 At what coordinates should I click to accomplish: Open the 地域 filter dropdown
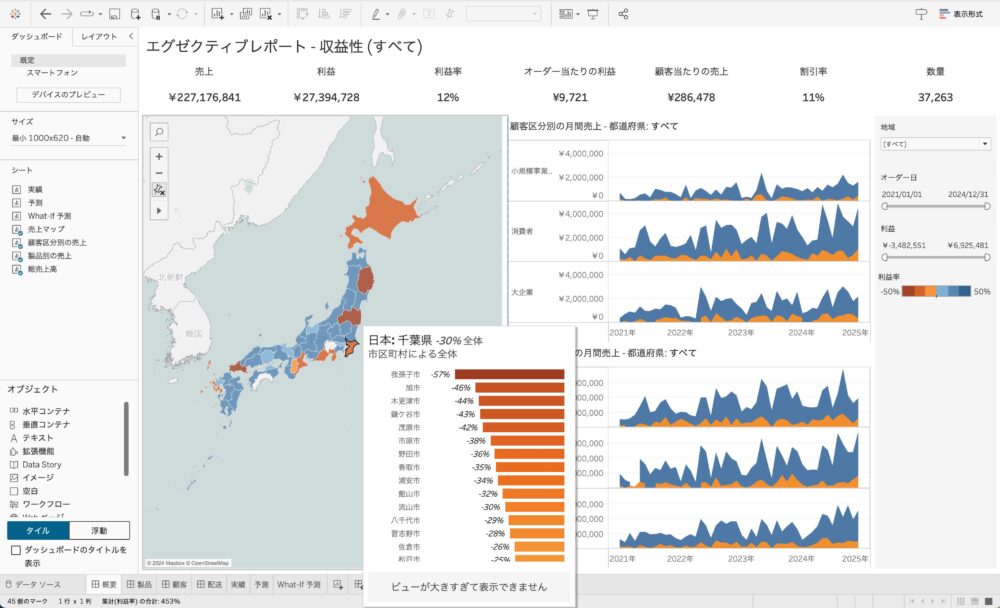coord(935,144)
